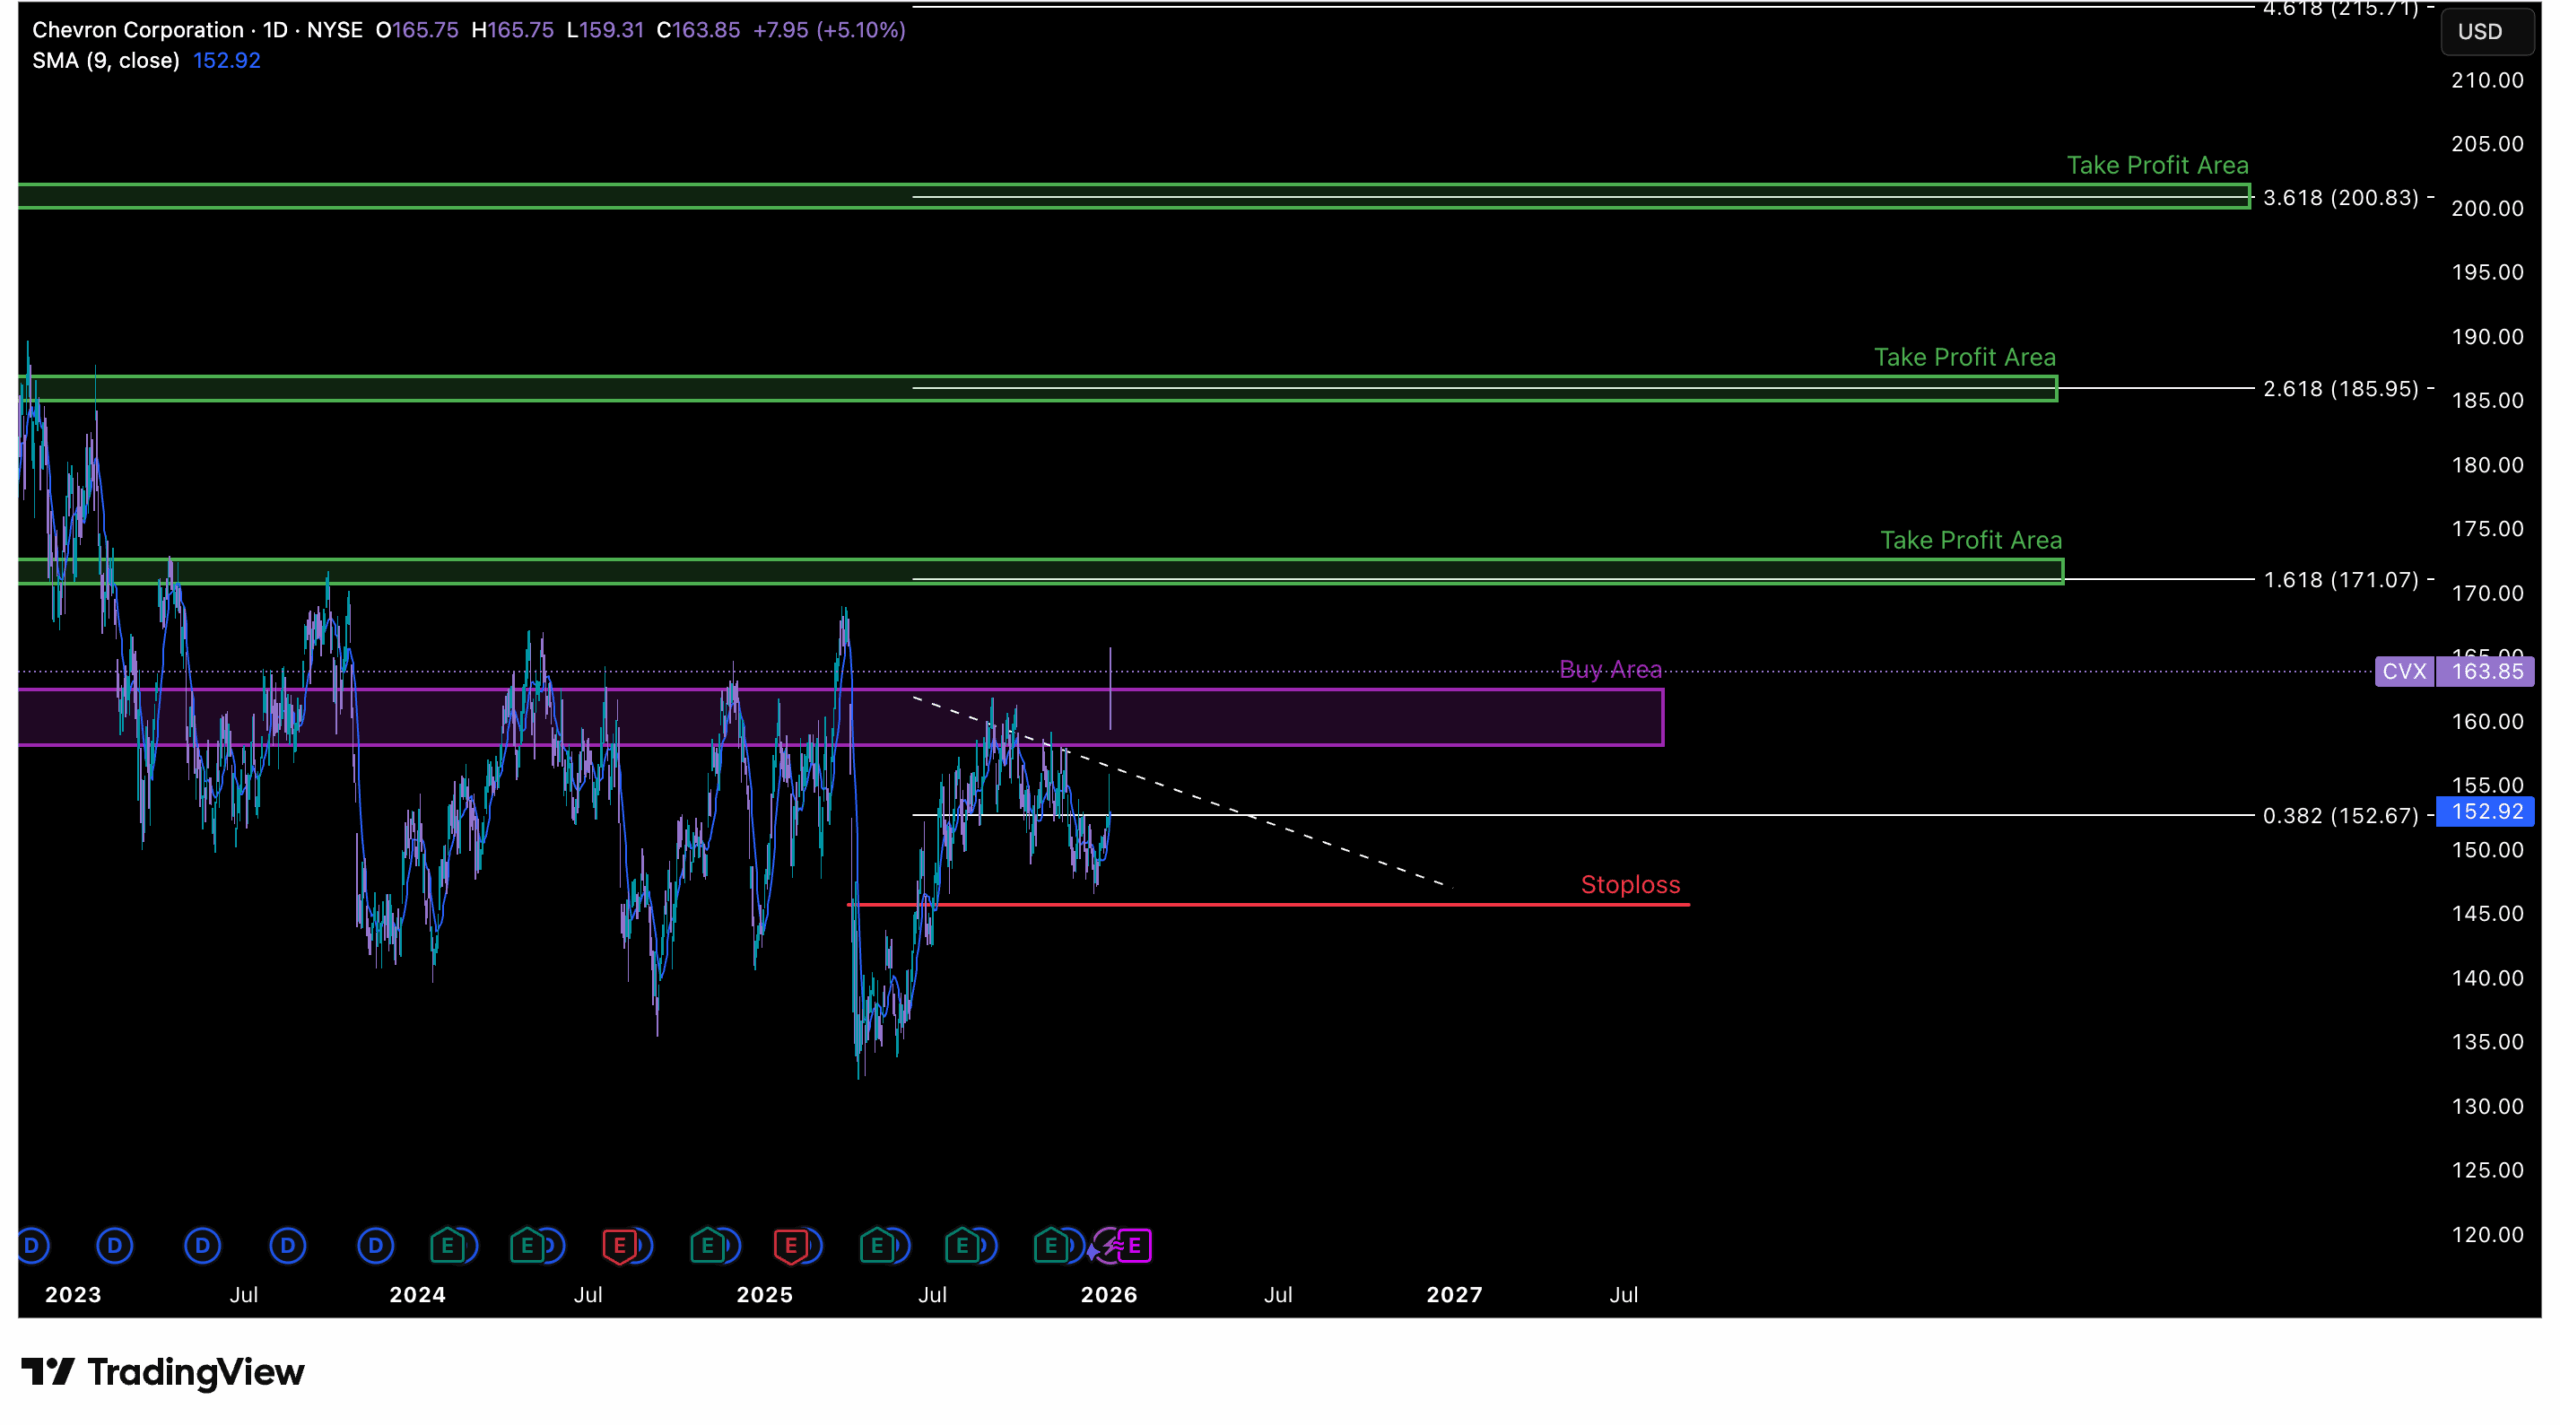Click the blue 152.92 SMA price tag
Screen dimensions: 2560x1425
click(x=2486, y=812)
